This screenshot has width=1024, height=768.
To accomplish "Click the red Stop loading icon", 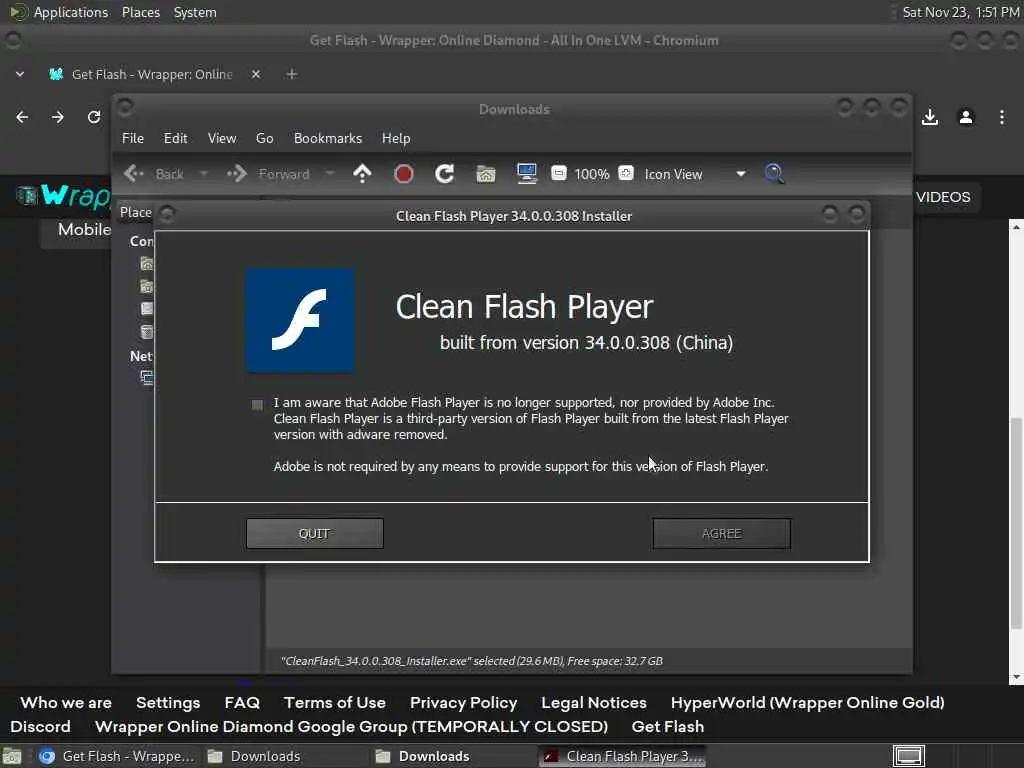I will 404,174.
